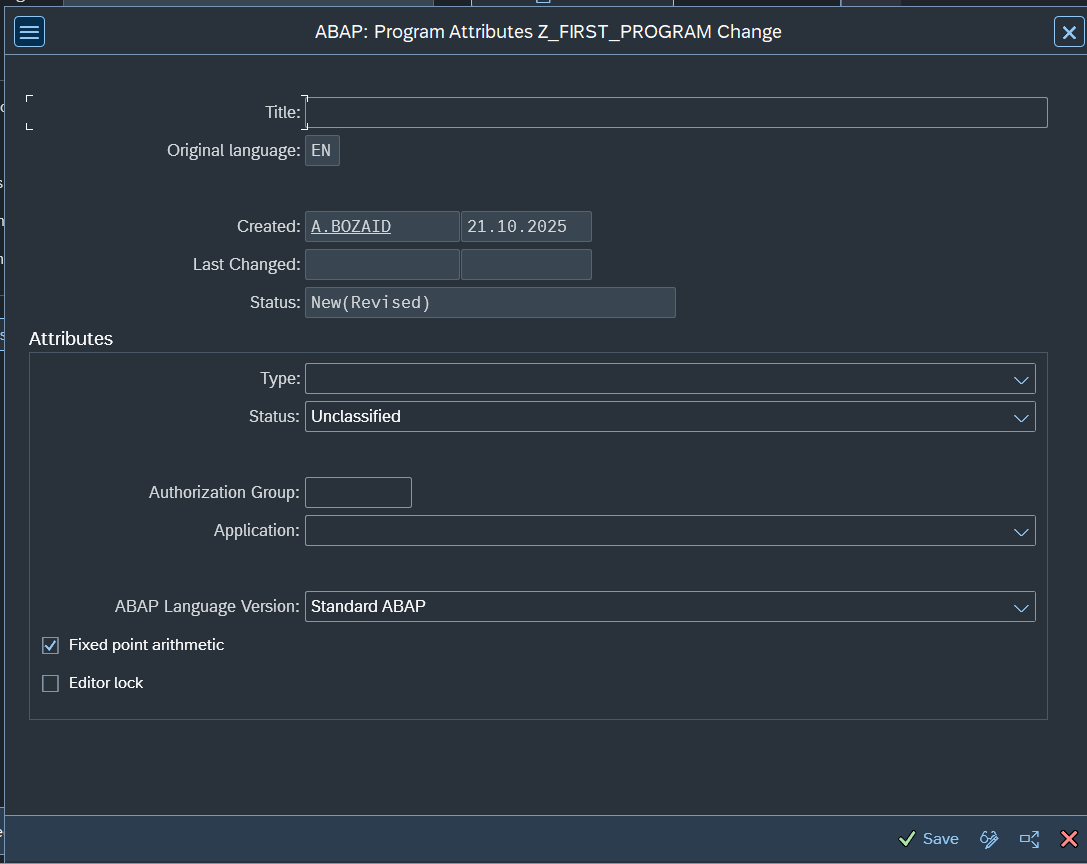Disable Fixed point arithmetic checkbox
This screenshot has height=864, width=1087.
[x=51, y=646]
